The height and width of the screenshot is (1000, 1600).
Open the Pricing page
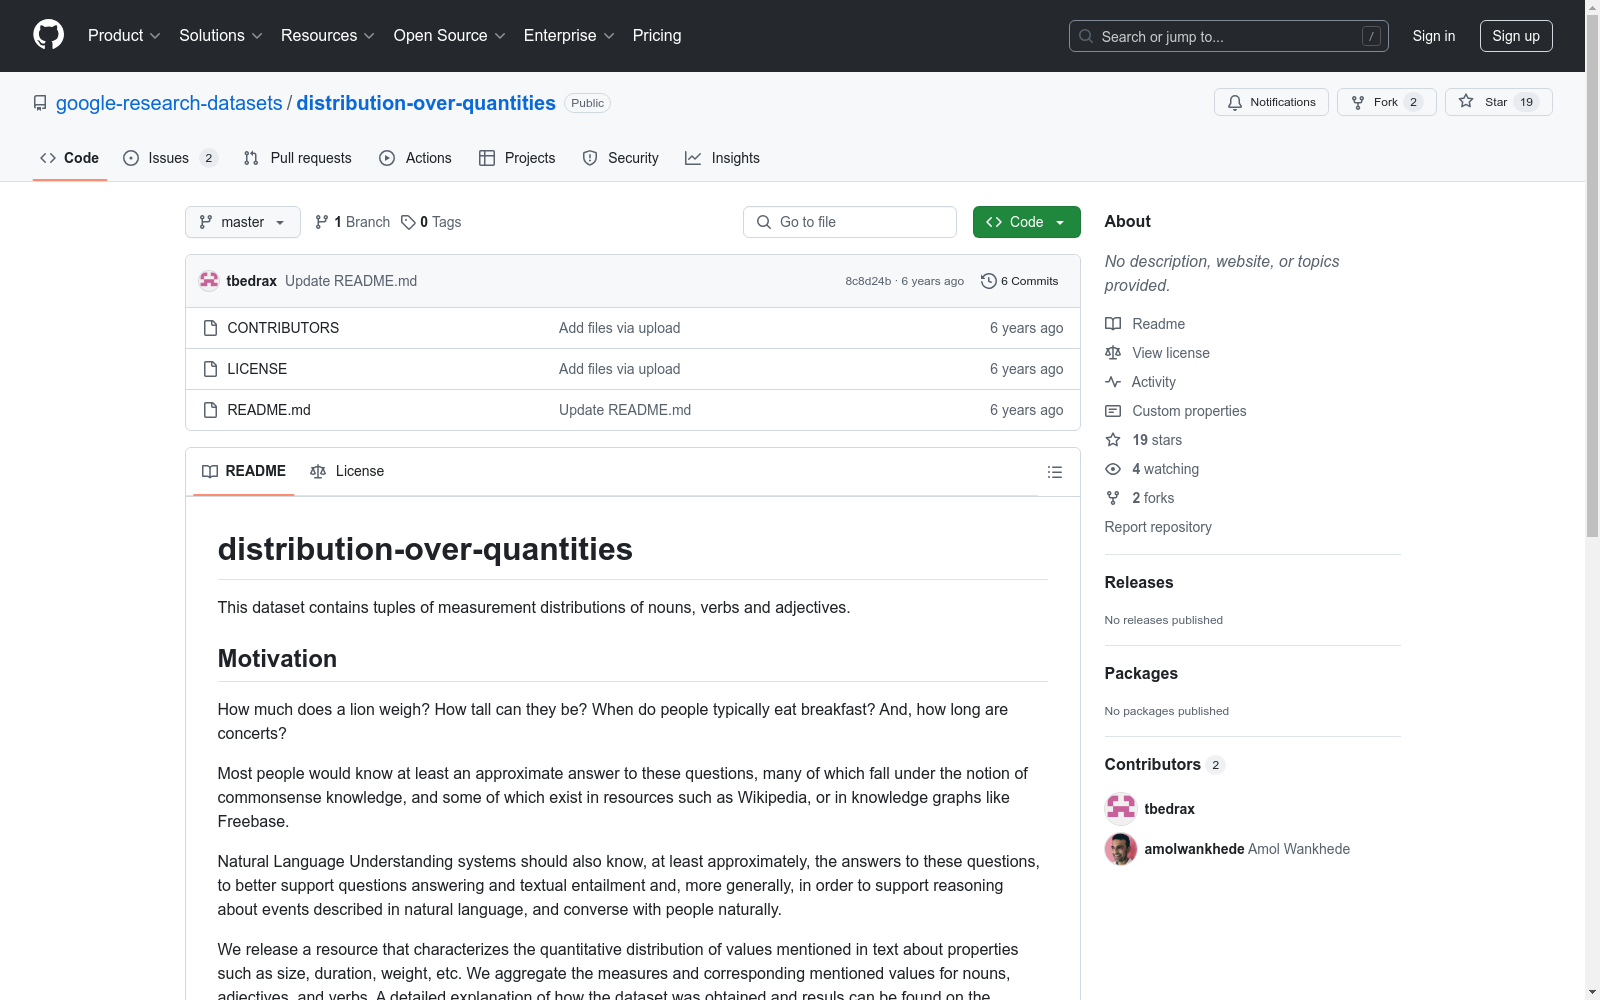pyautogui.click(x=657, y=35)
